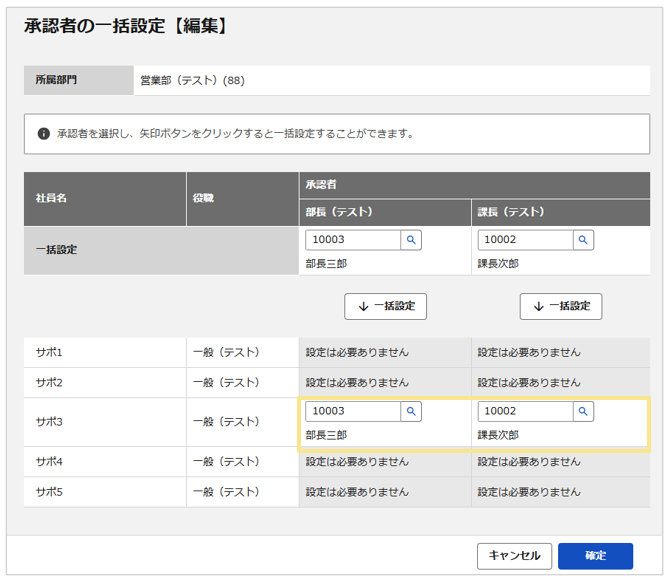Viewport: 669px width, 584px height.
Task: Click the 役職 column header
Action: click(x=203, y=198)
